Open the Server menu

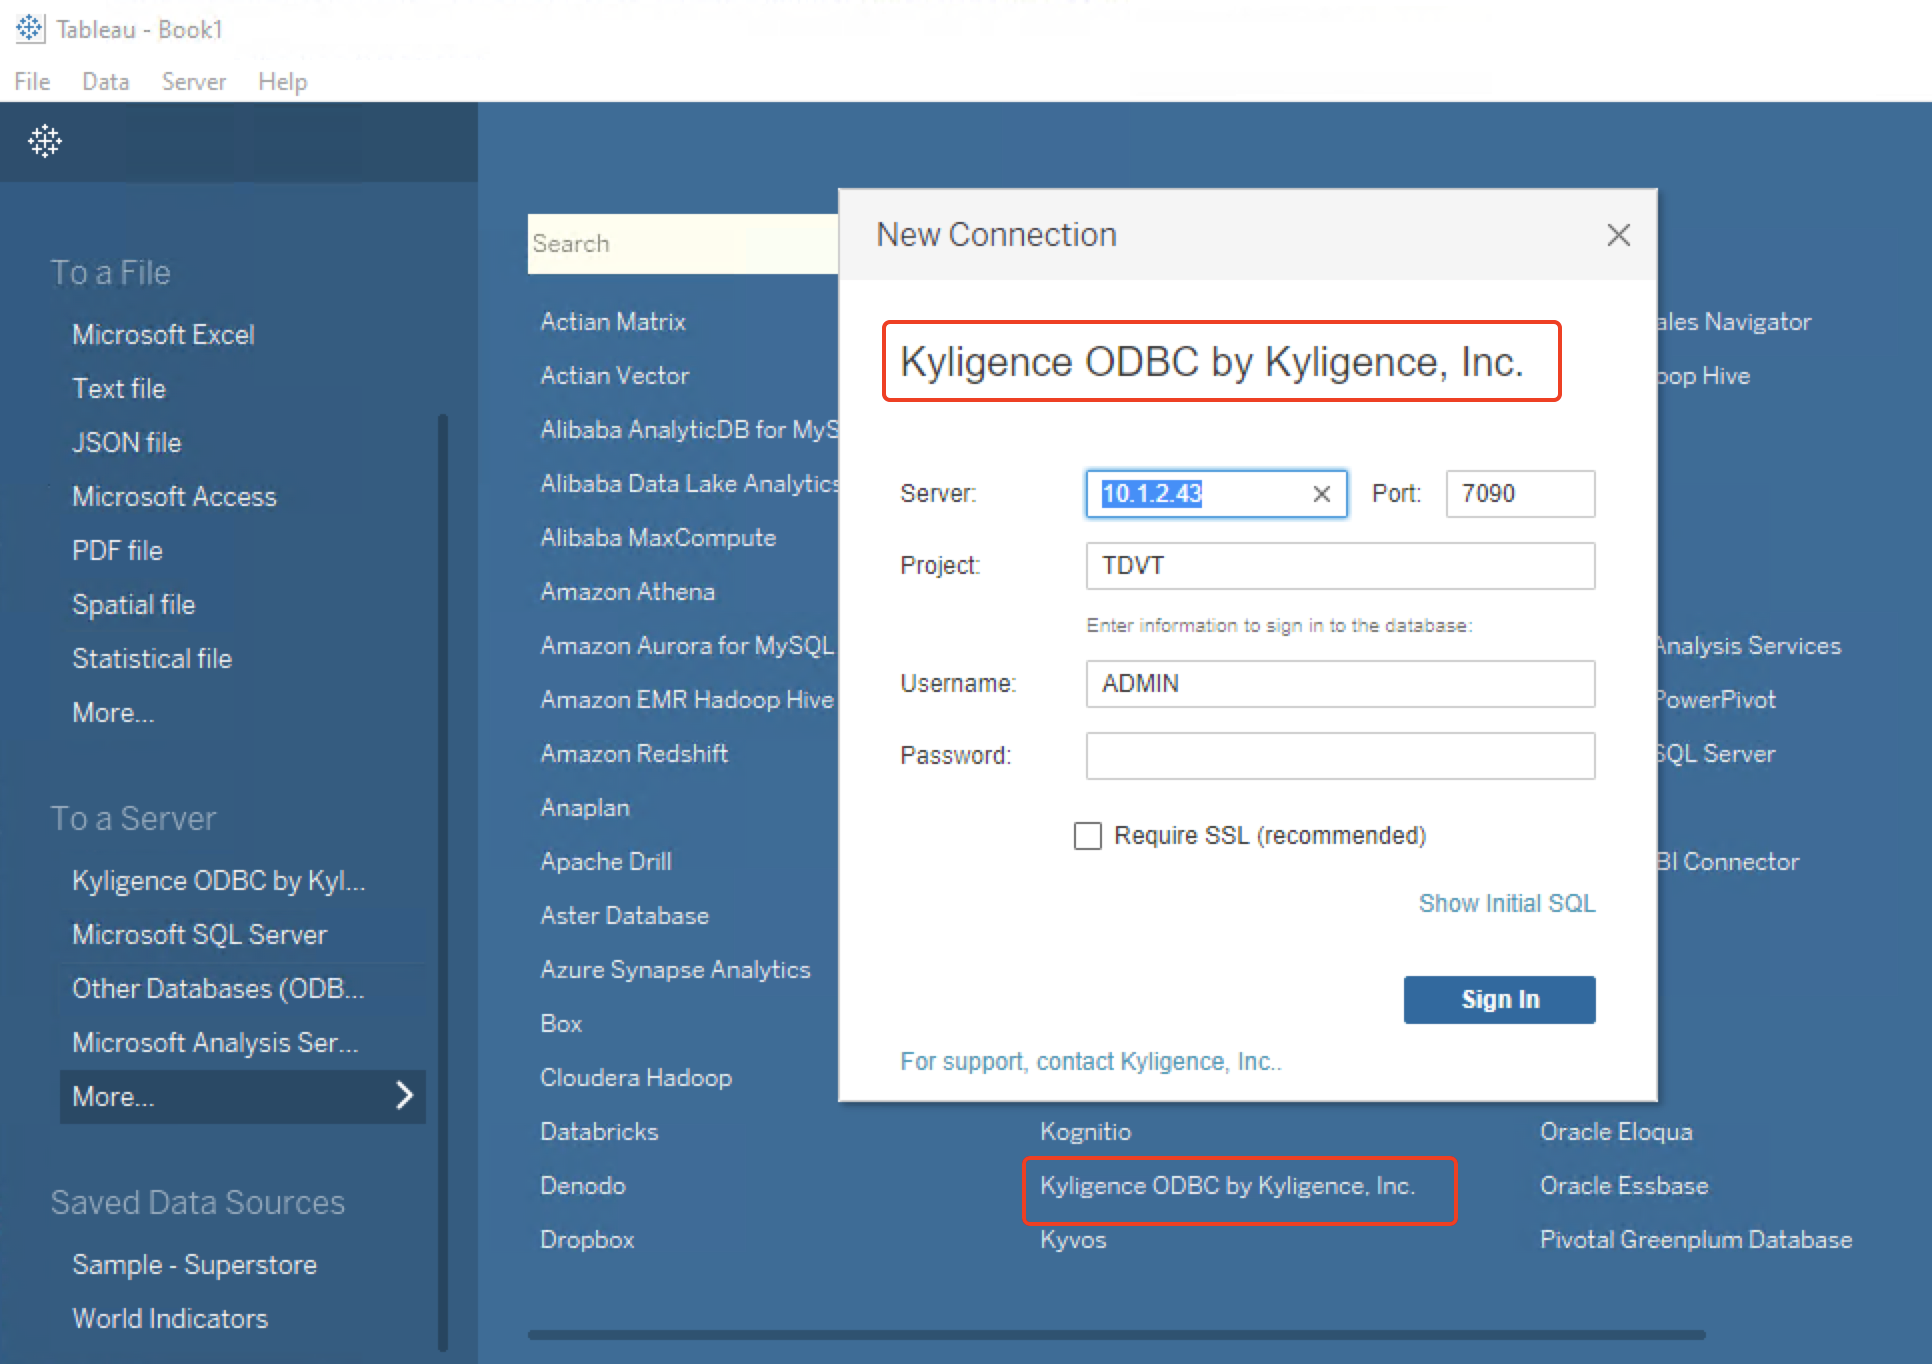pos(193,81)
